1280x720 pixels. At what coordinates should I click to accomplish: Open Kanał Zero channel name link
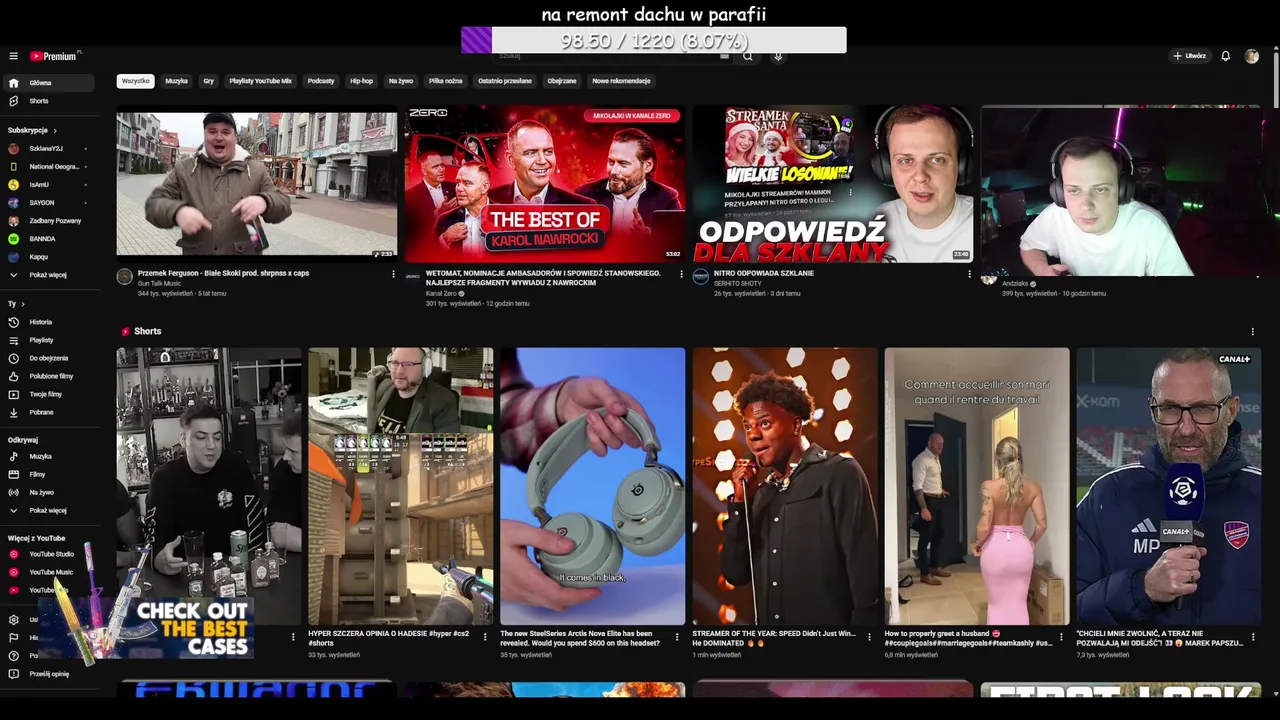coord(441,294)
